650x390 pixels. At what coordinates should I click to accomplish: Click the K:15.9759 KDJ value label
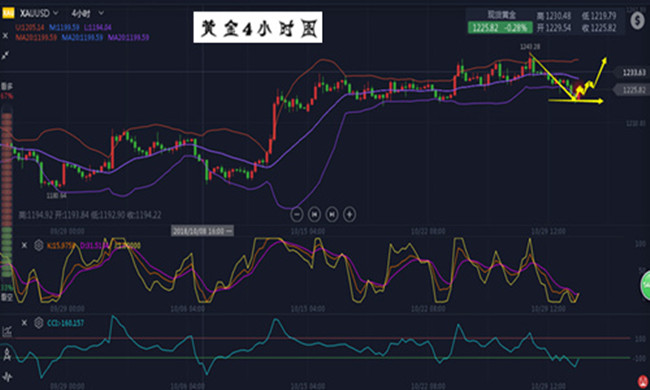61,246
